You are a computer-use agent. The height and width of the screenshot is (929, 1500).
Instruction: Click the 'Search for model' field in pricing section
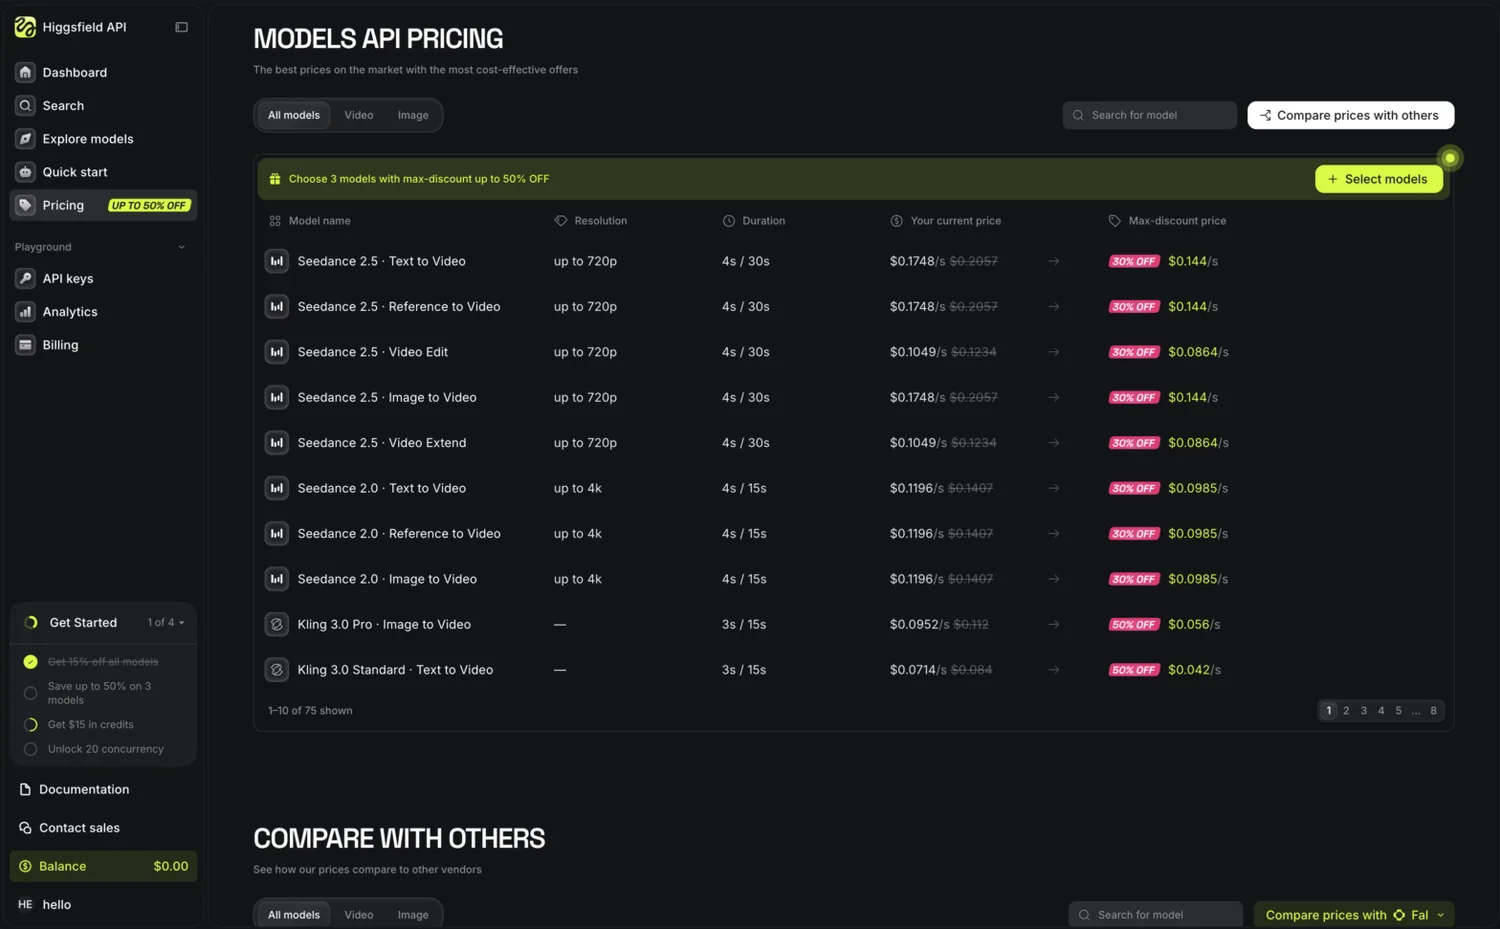(1149, 115)
